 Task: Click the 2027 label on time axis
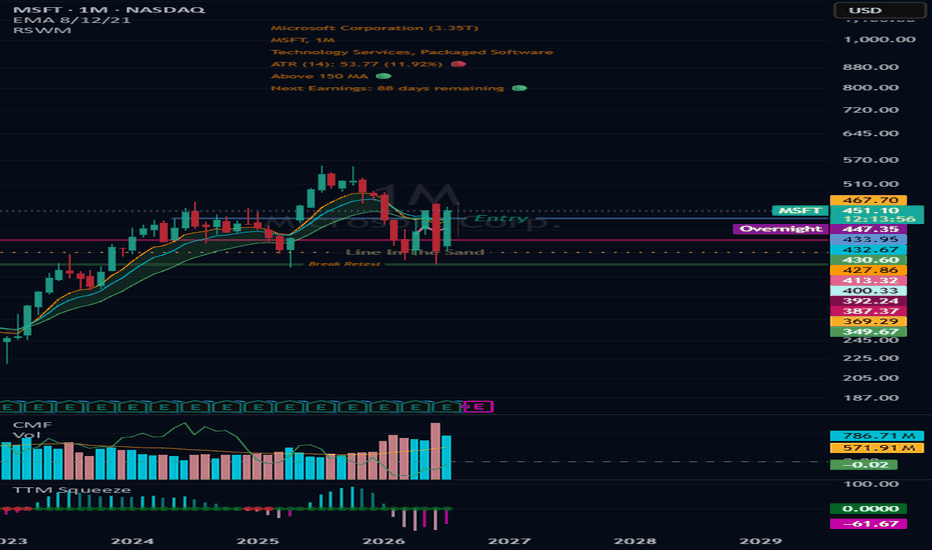(x=509, y=541)
